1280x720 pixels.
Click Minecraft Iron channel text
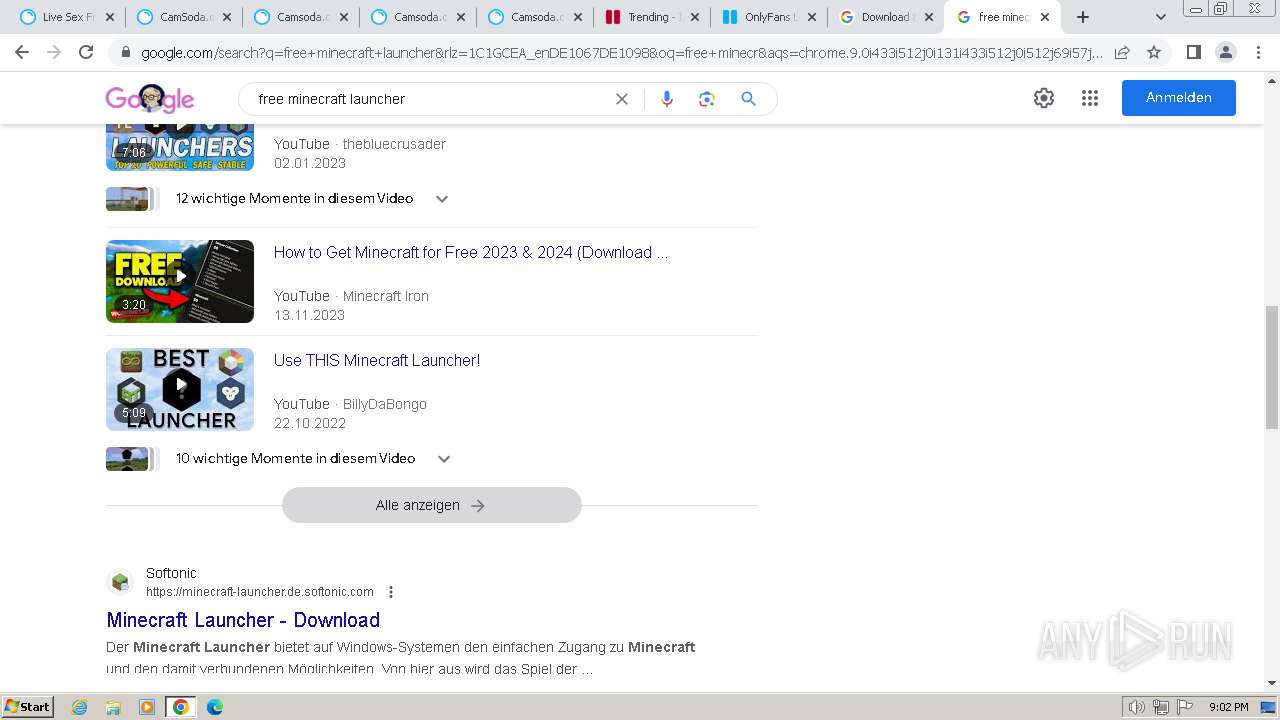pyautogui.click(x=386, y=296)
